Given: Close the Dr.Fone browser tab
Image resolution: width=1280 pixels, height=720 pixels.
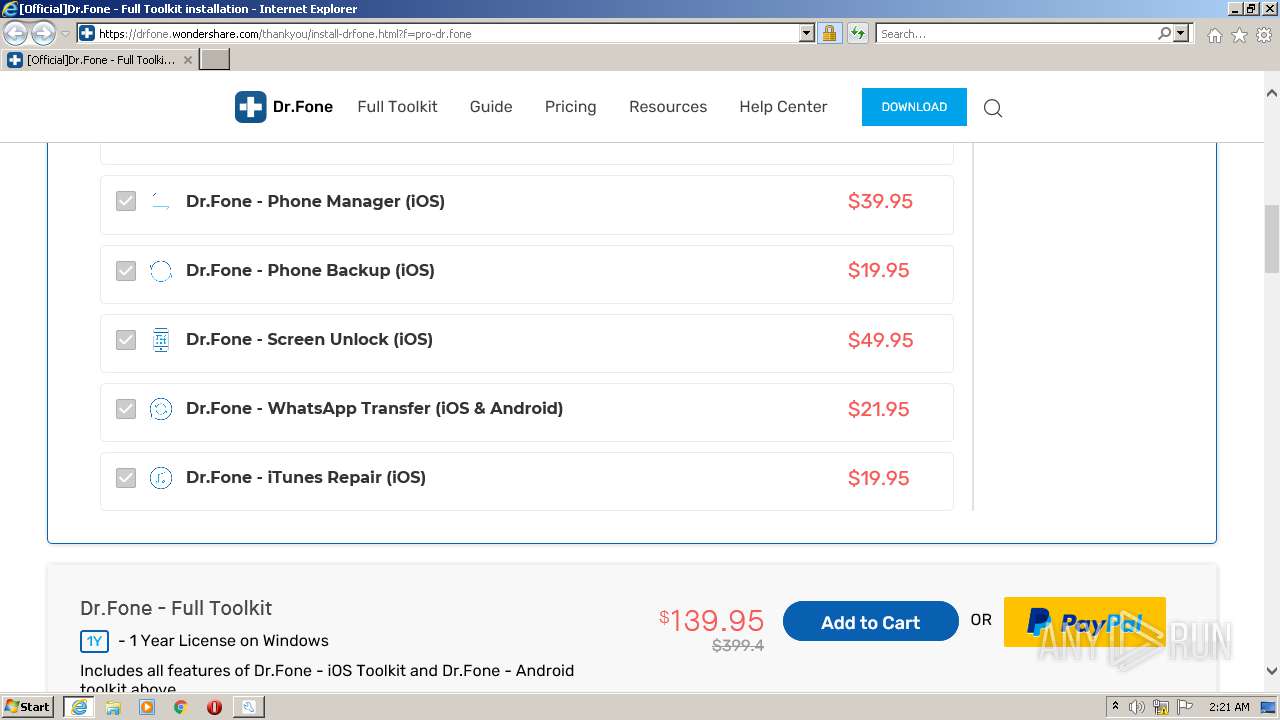Looking at the screenshot, I should (187, 60).
